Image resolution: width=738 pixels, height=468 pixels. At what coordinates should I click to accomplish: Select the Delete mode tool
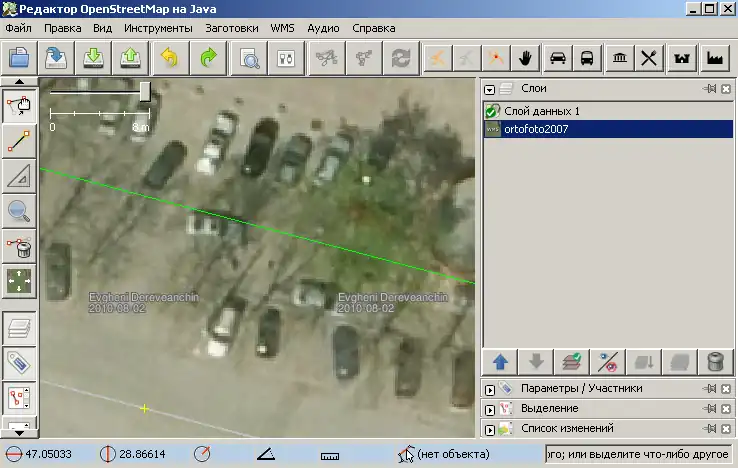[19, 245]
